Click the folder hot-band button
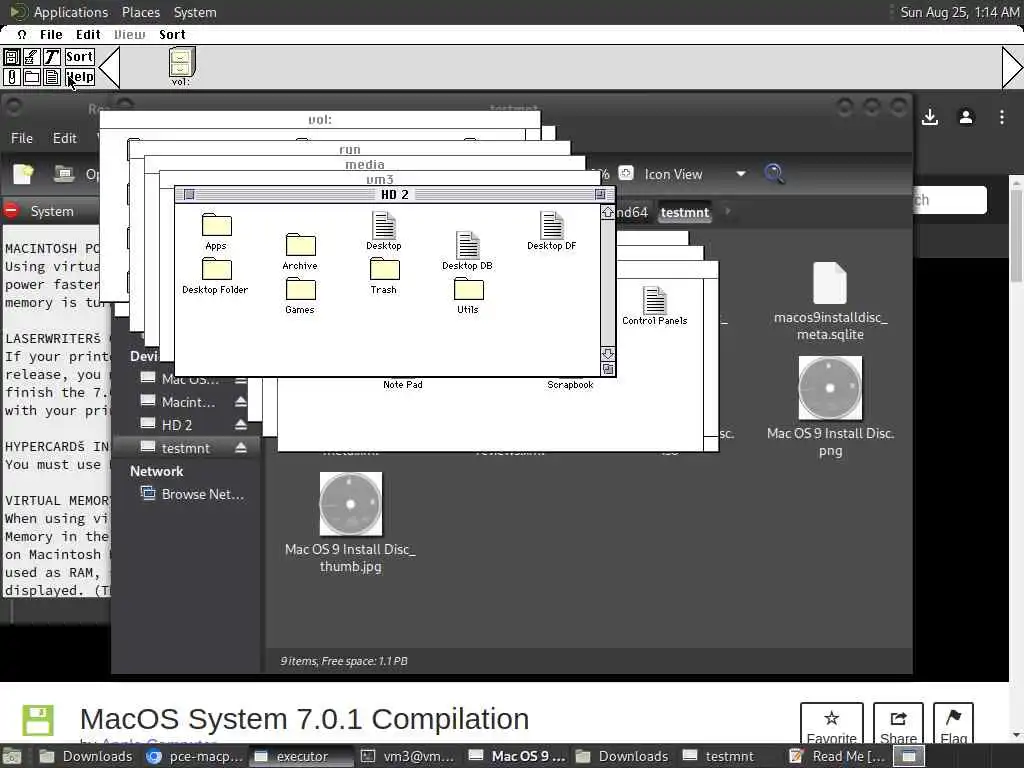The width and height of the screenshot is (1024, 768). click(31, 77)
